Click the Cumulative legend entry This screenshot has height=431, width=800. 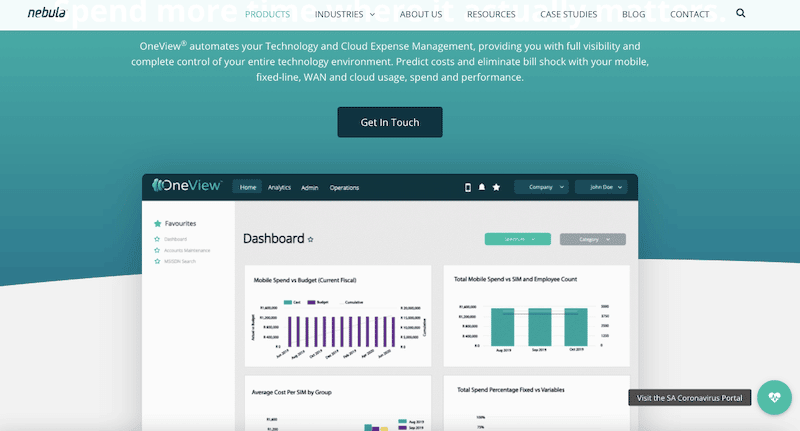coord(354,302)
